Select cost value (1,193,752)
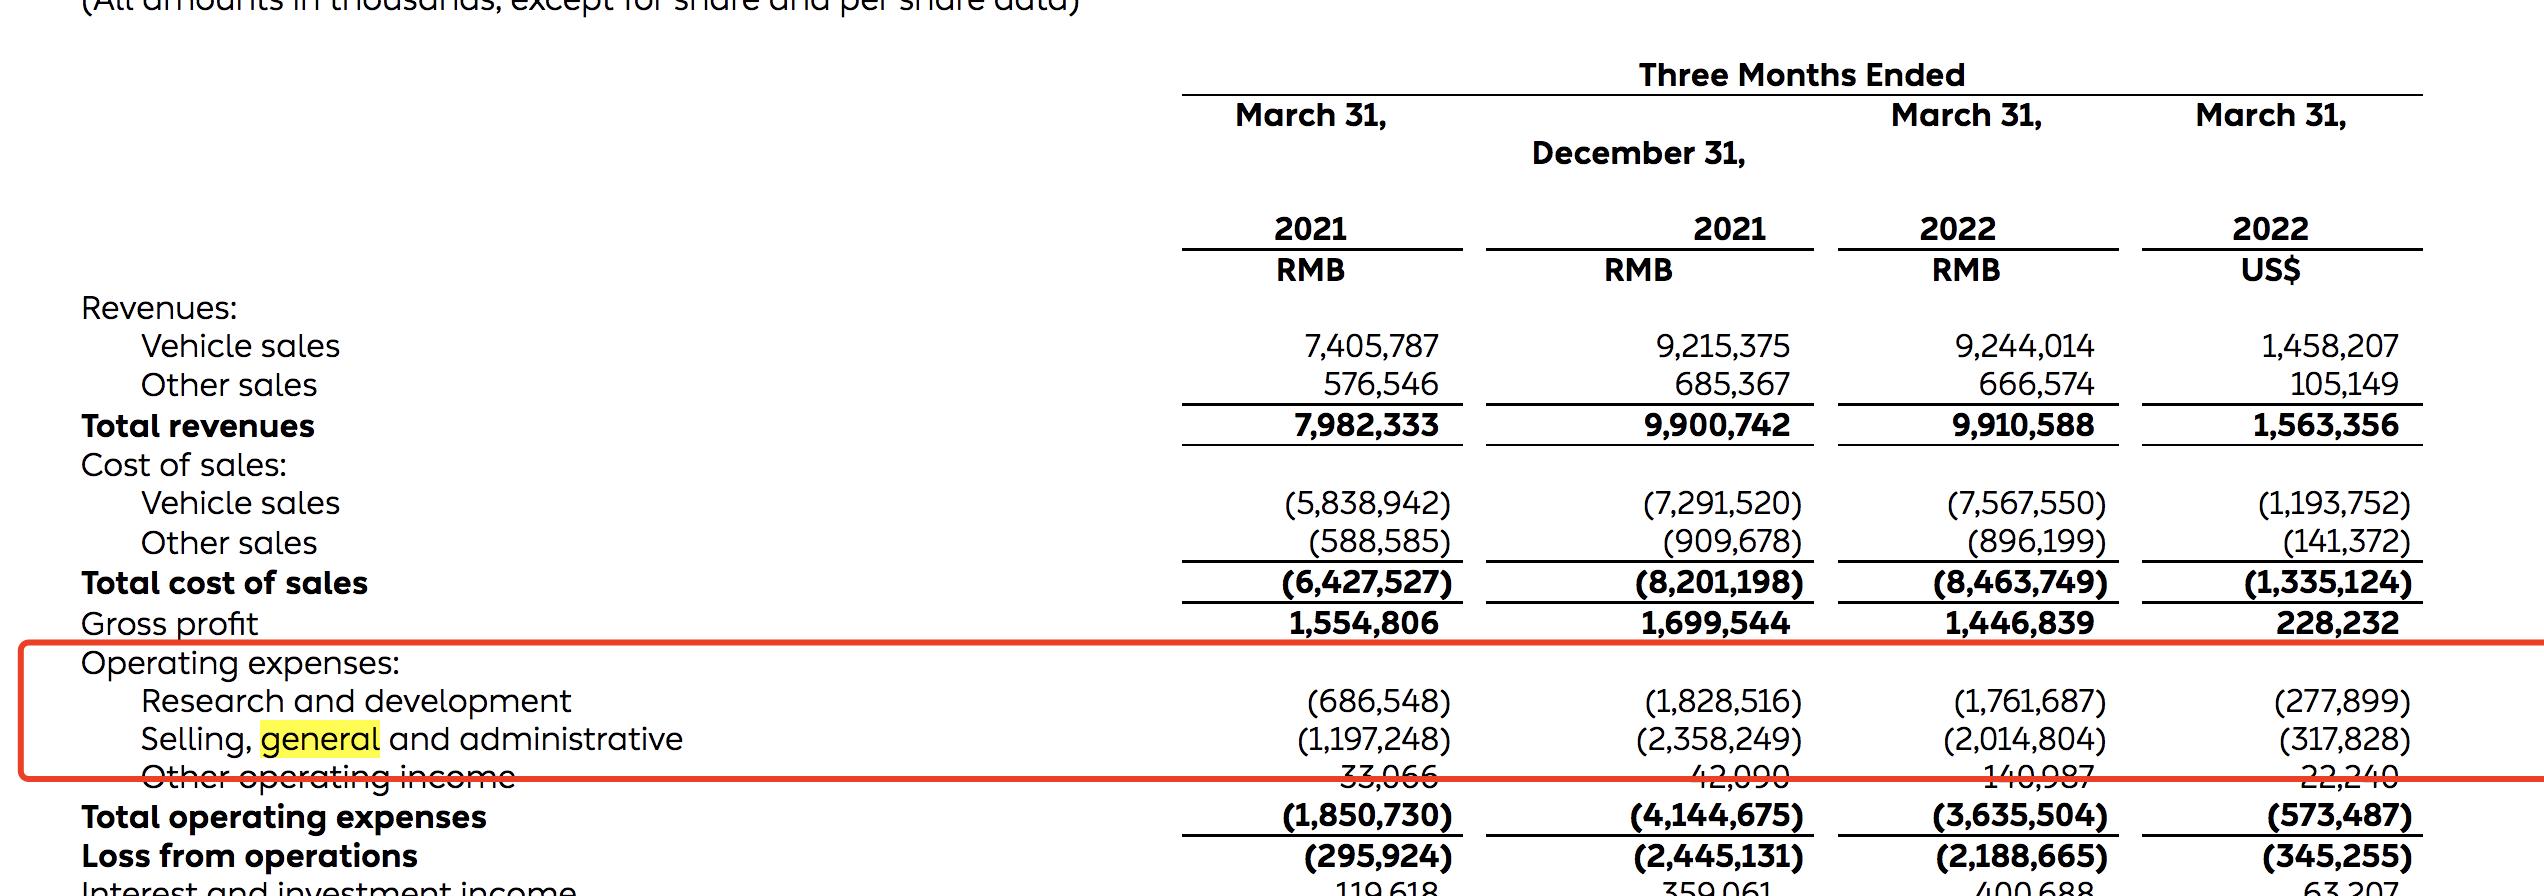Screen dimensions: 2544x896 coord(2334,503)
